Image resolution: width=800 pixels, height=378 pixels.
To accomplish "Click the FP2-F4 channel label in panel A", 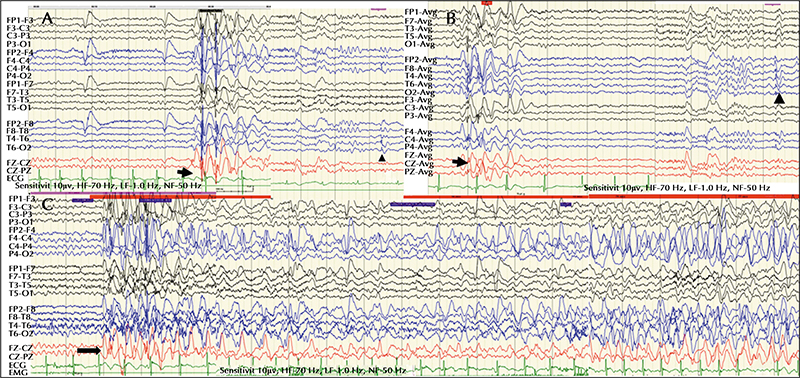I will [20, 53].
